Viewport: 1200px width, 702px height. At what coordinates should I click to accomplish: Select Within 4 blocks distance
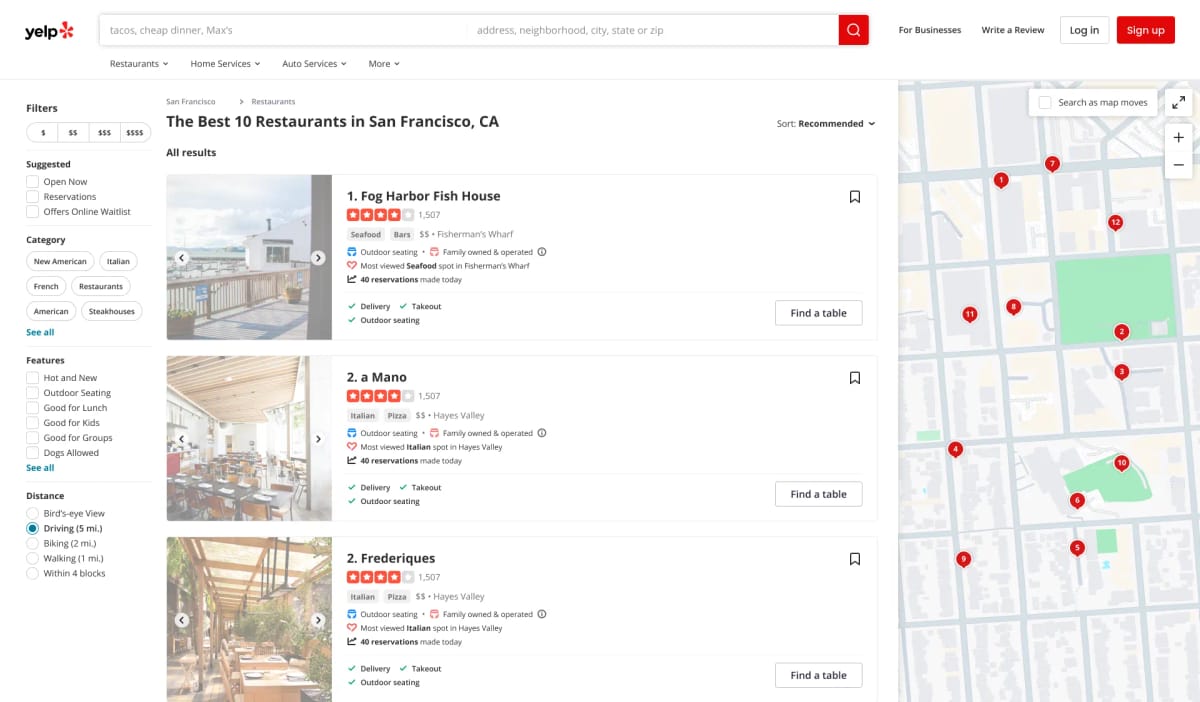pos(33,573)
